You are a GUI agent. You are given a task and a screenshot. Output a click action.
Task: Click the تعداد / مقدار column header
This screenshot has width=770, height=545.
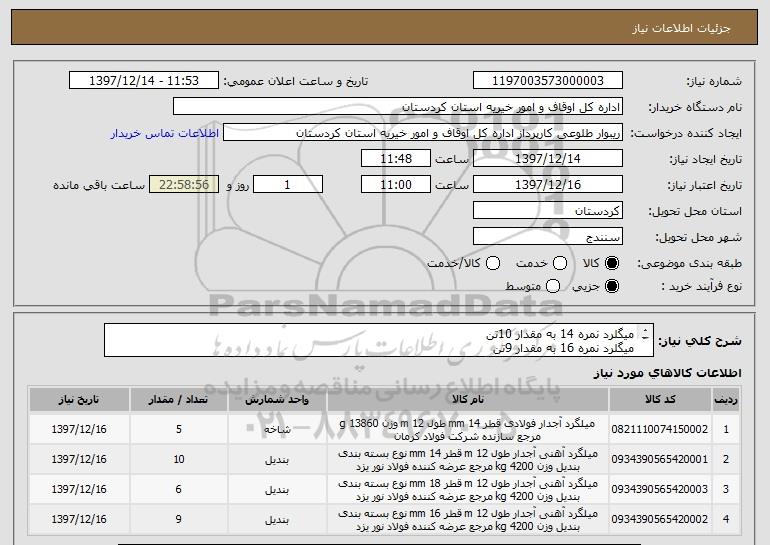pos(179,400)
